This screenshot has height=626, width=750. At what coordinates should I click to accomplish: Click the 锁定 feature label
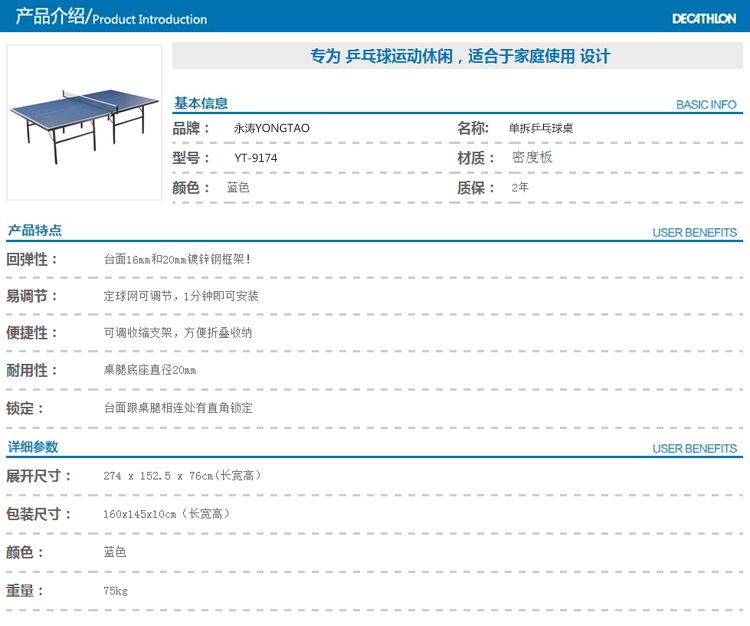24,408
